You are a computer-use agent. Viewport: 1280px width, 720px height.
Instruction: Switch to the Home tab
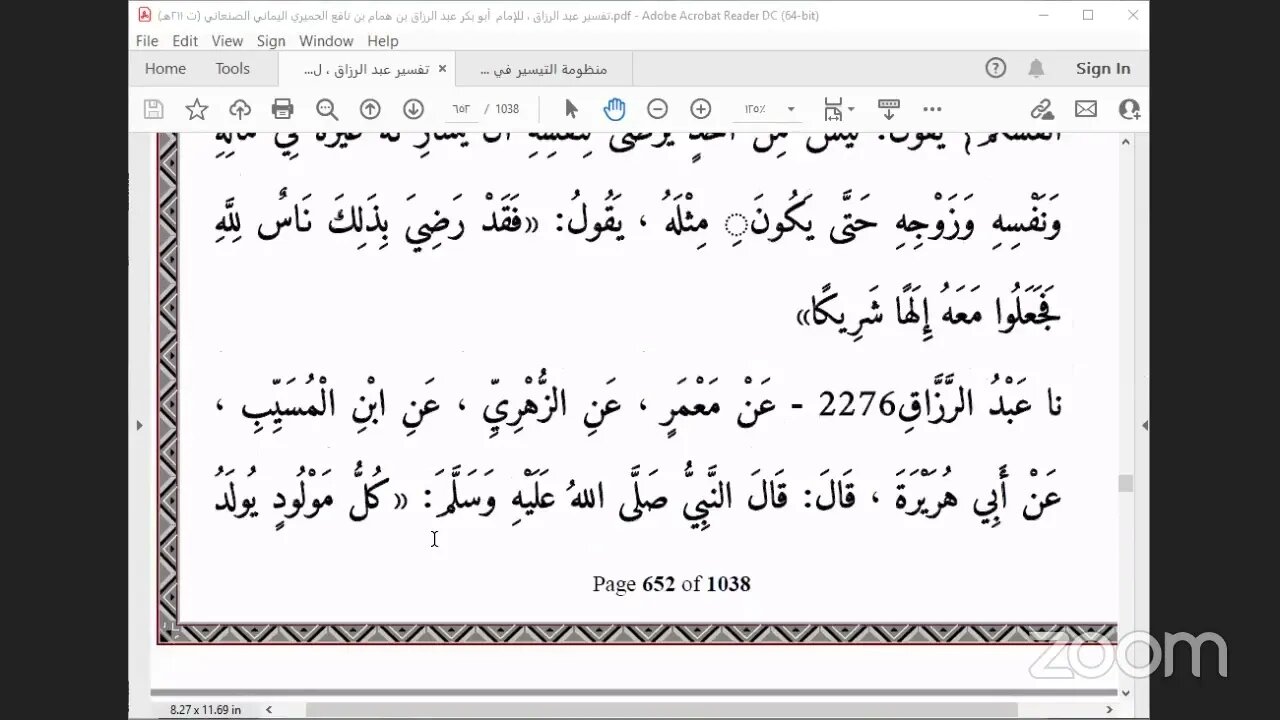(165, 68)
